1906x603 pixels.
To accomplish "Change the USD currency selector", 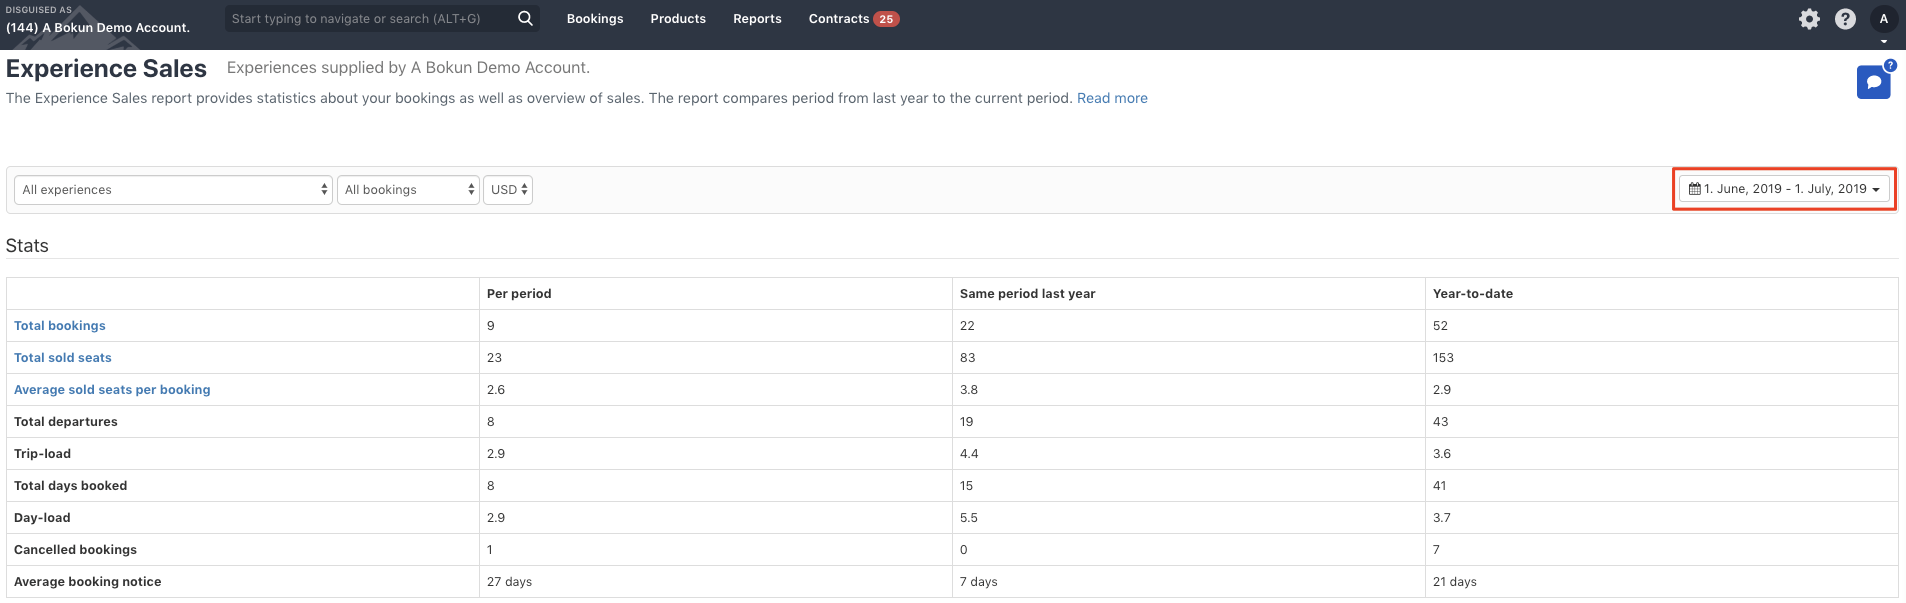I will click(x=508, y=190).
